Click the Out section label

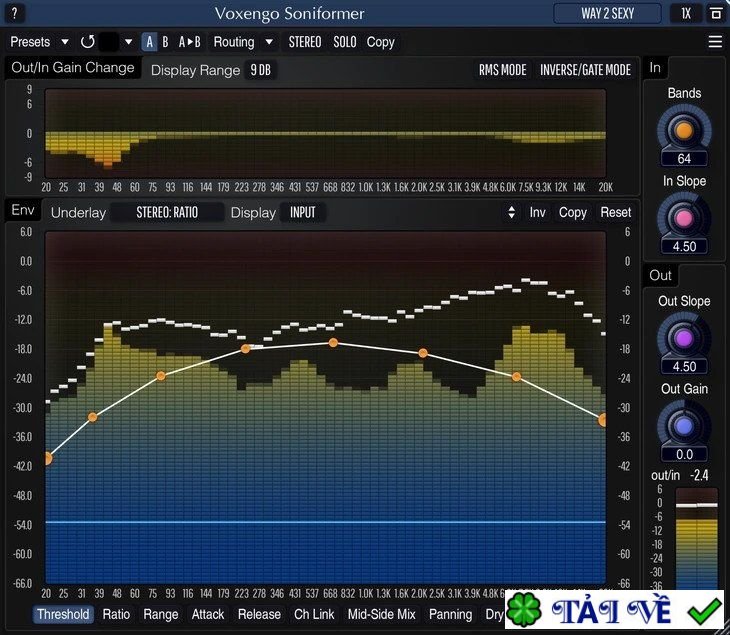(660, 275)
